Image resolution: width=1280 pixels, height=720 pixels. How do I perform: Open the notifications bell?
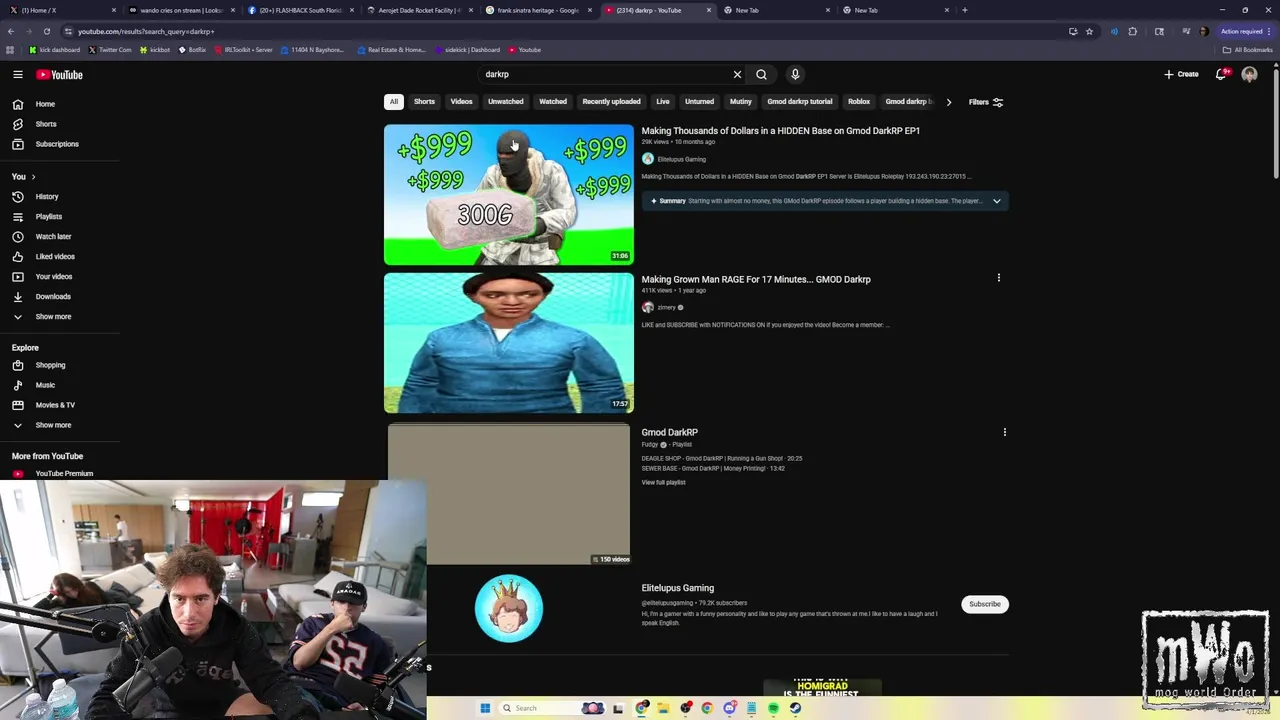pyautogui.click(x=1221, y=74)
